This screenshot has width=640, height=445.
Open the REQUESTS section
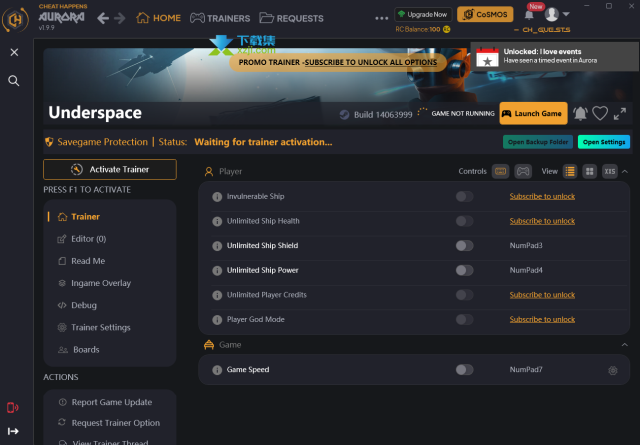pos(291,18)
